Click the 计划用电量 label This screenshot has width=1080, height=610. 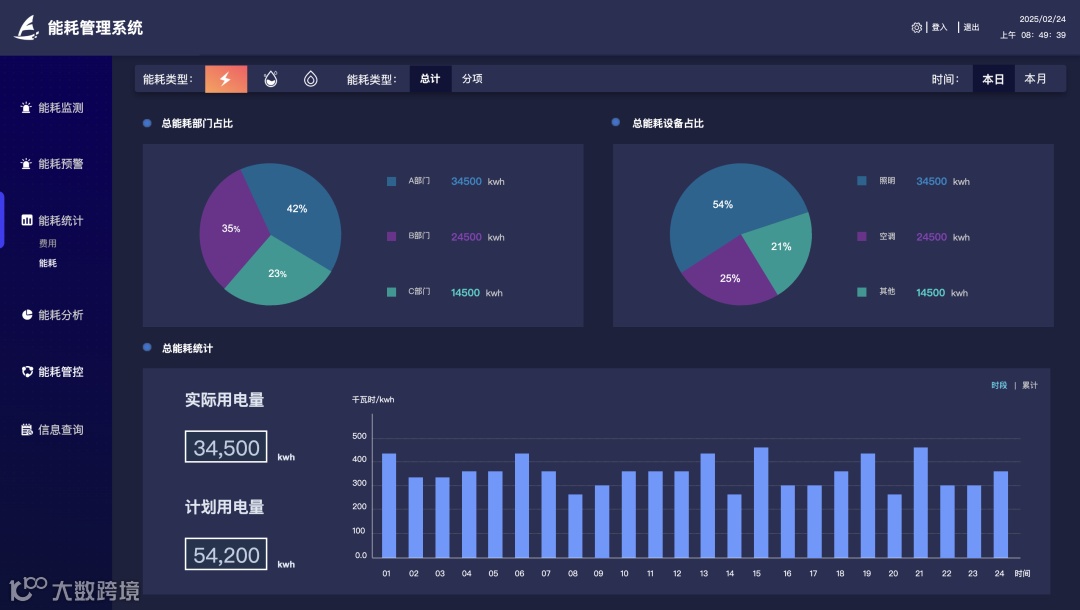pyautogui.click(x=225, y=507)
